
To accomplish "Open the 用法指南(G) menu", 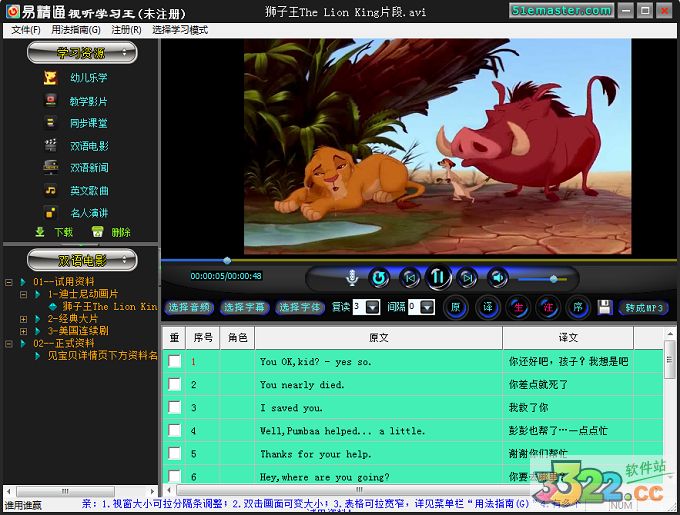I will point(76,30).
